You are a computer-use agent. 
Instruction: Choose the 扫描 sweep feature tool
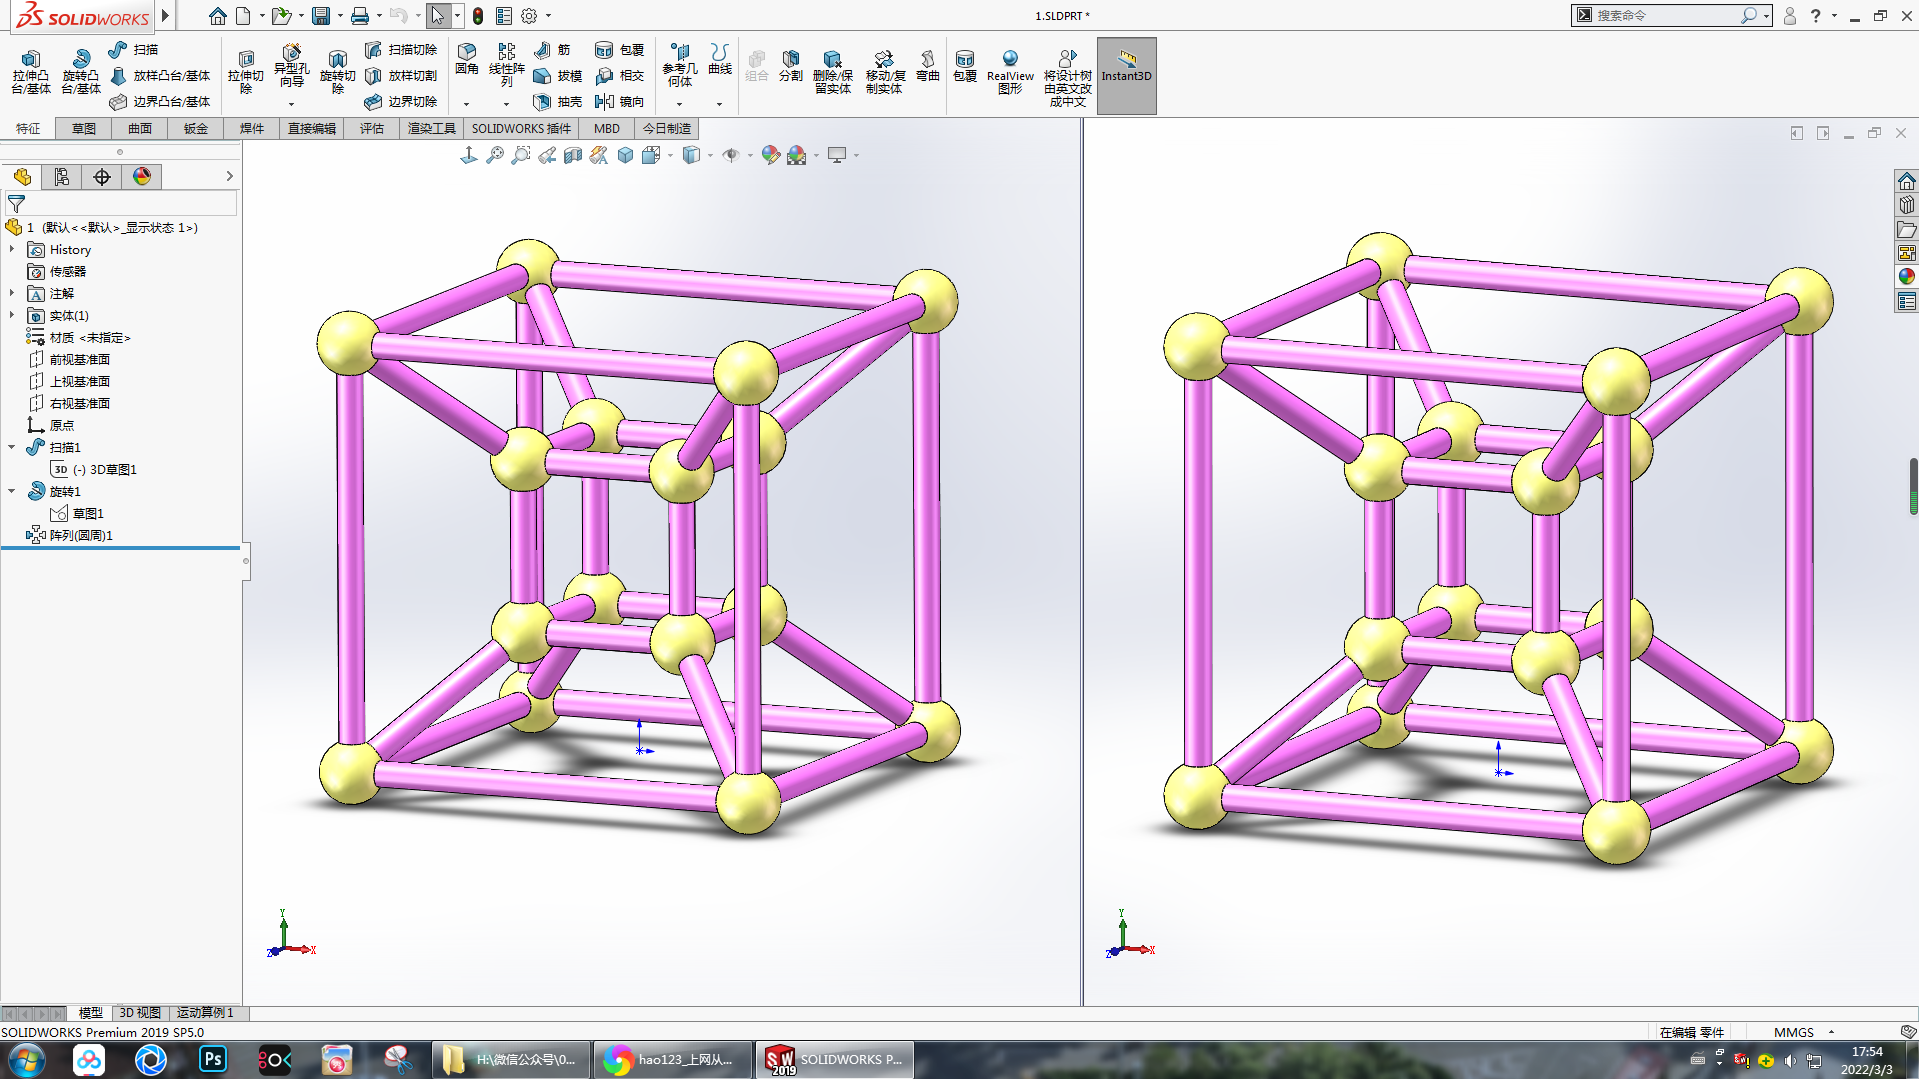click(133, 49)
